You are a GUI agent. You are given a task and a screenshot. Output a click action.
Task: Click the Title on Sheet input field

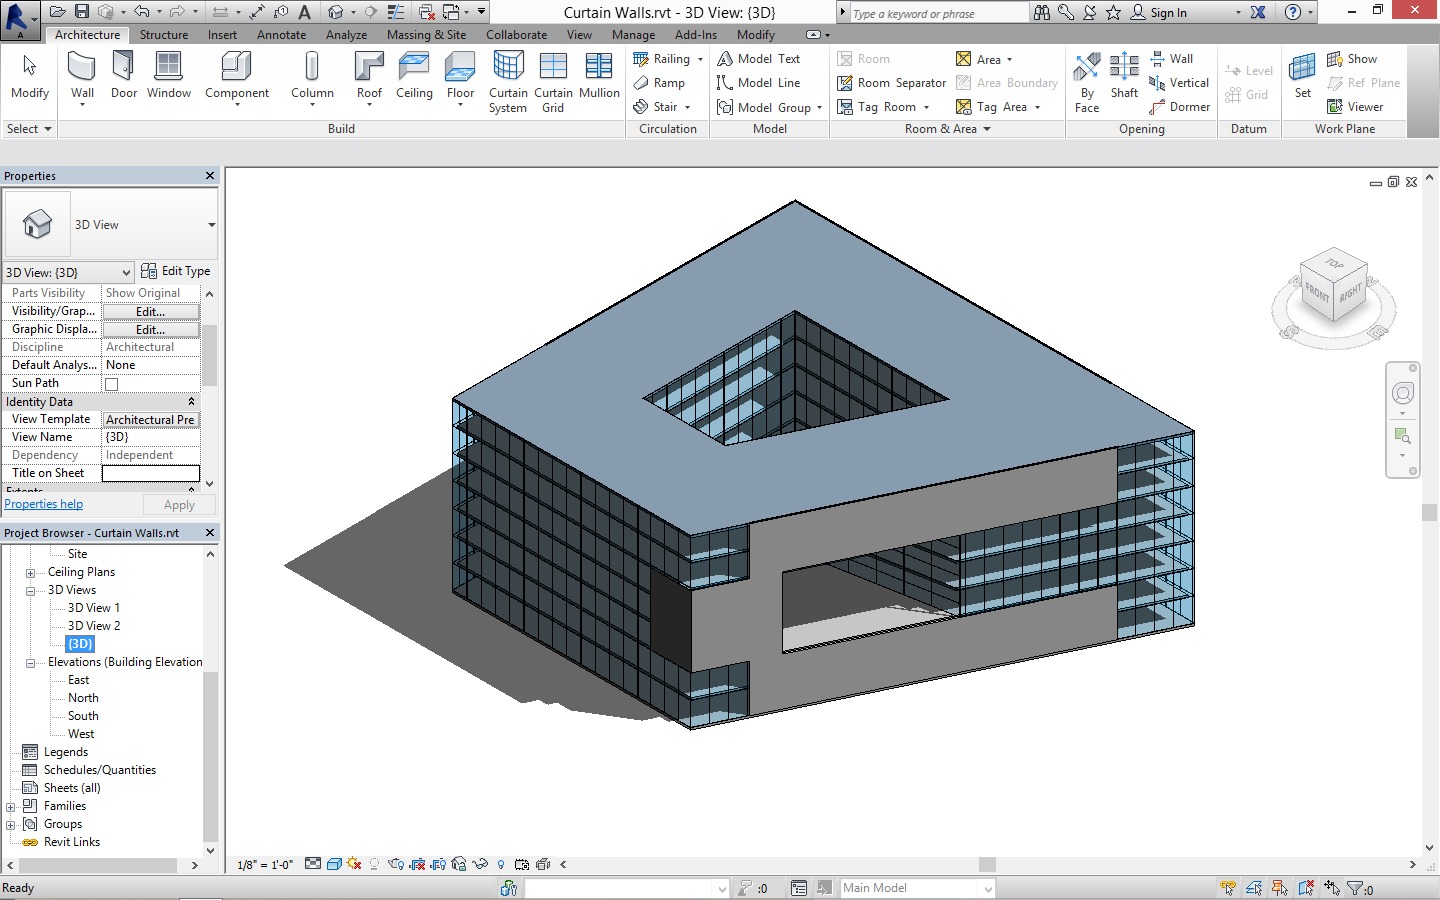click(x=151, y=474)
